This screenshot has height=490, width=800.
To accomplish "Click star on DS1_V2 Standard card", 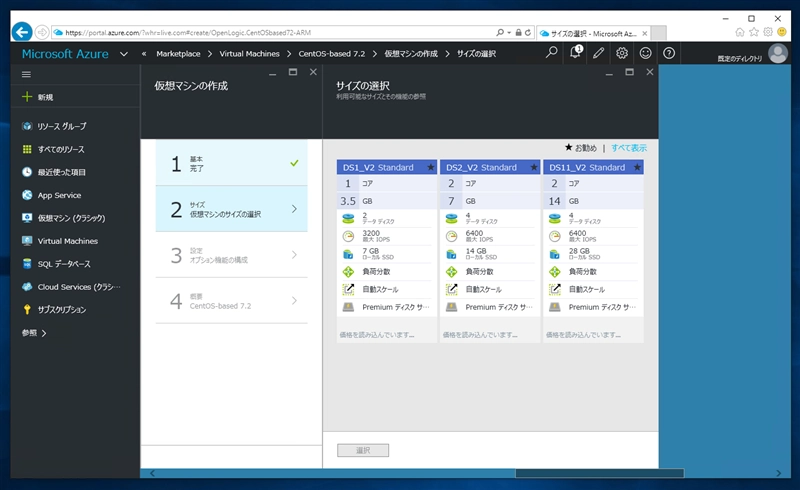I will [x=431, y=167].
